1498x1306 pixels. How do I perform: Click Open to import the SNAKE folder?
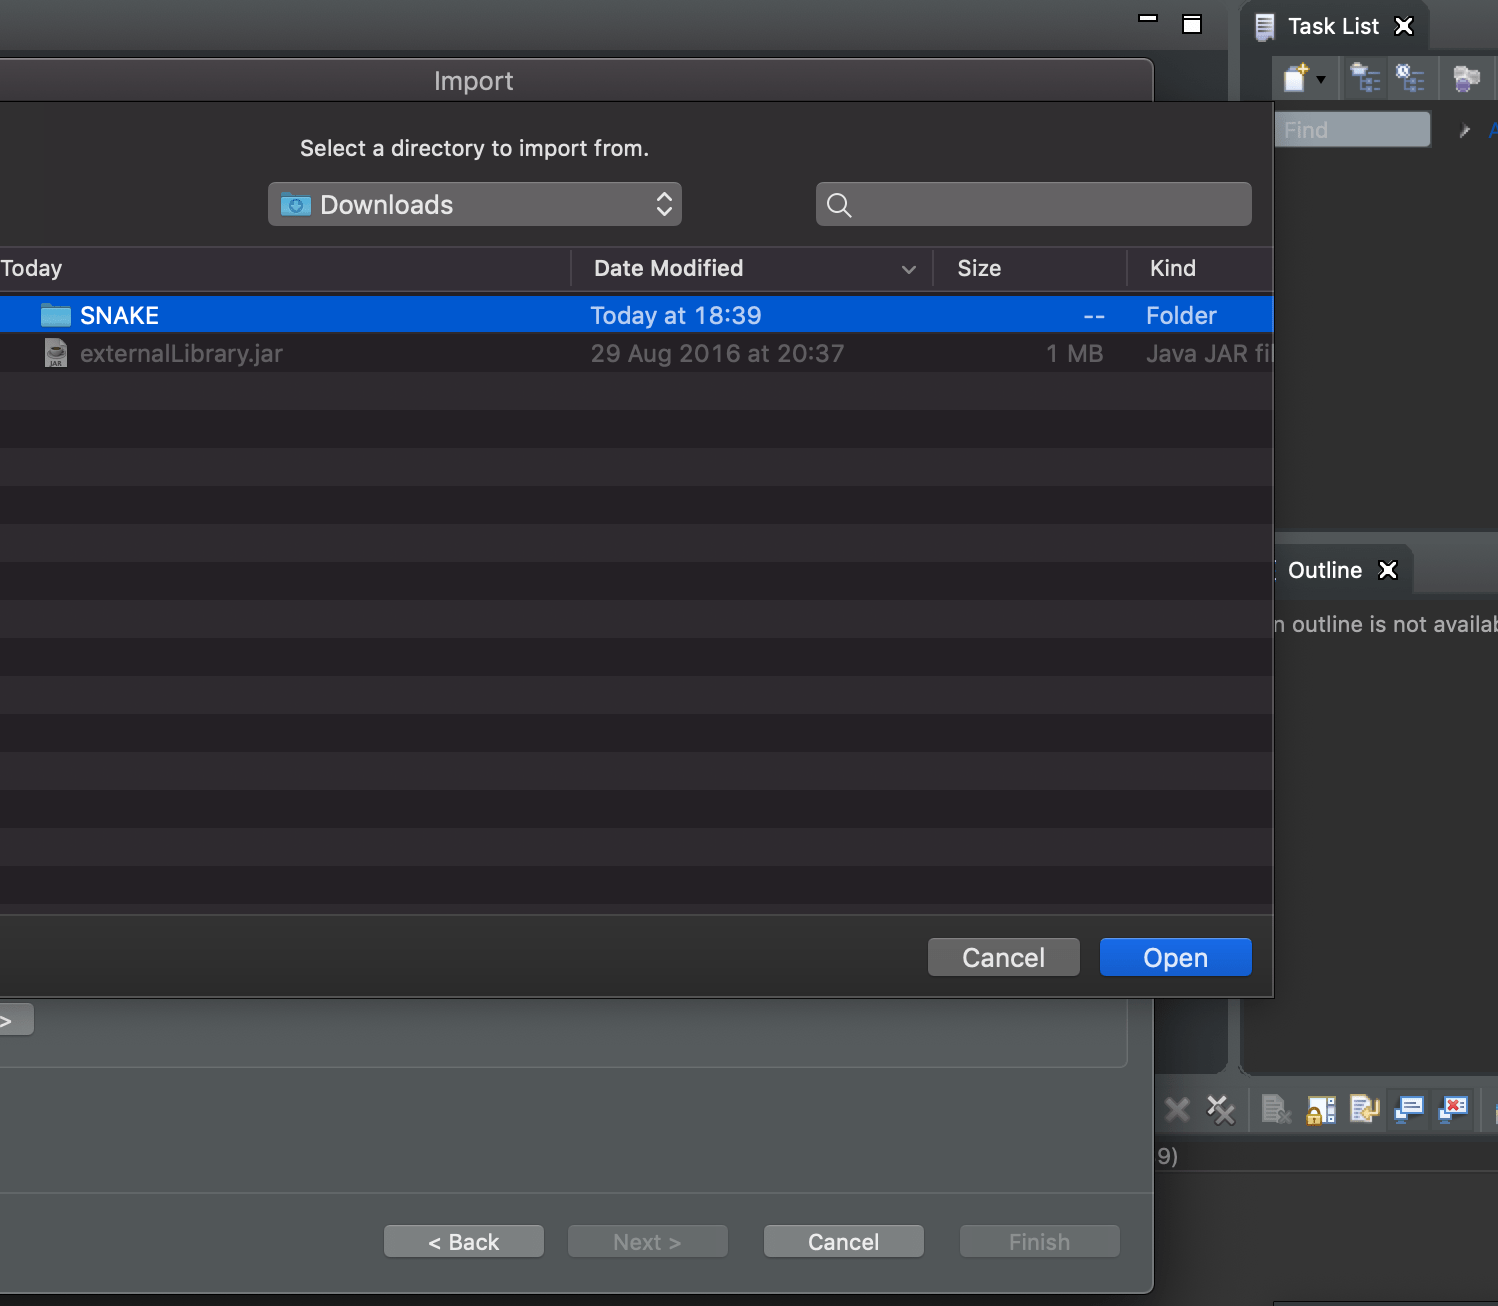point(1174,957)
